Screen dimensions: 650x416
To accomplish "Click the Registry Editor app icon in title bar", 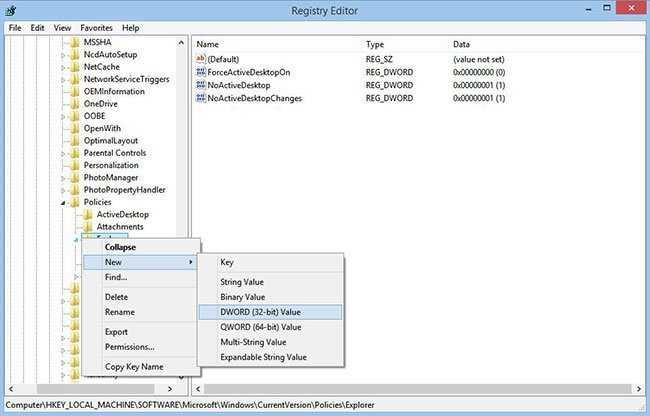I will point(11,10).
